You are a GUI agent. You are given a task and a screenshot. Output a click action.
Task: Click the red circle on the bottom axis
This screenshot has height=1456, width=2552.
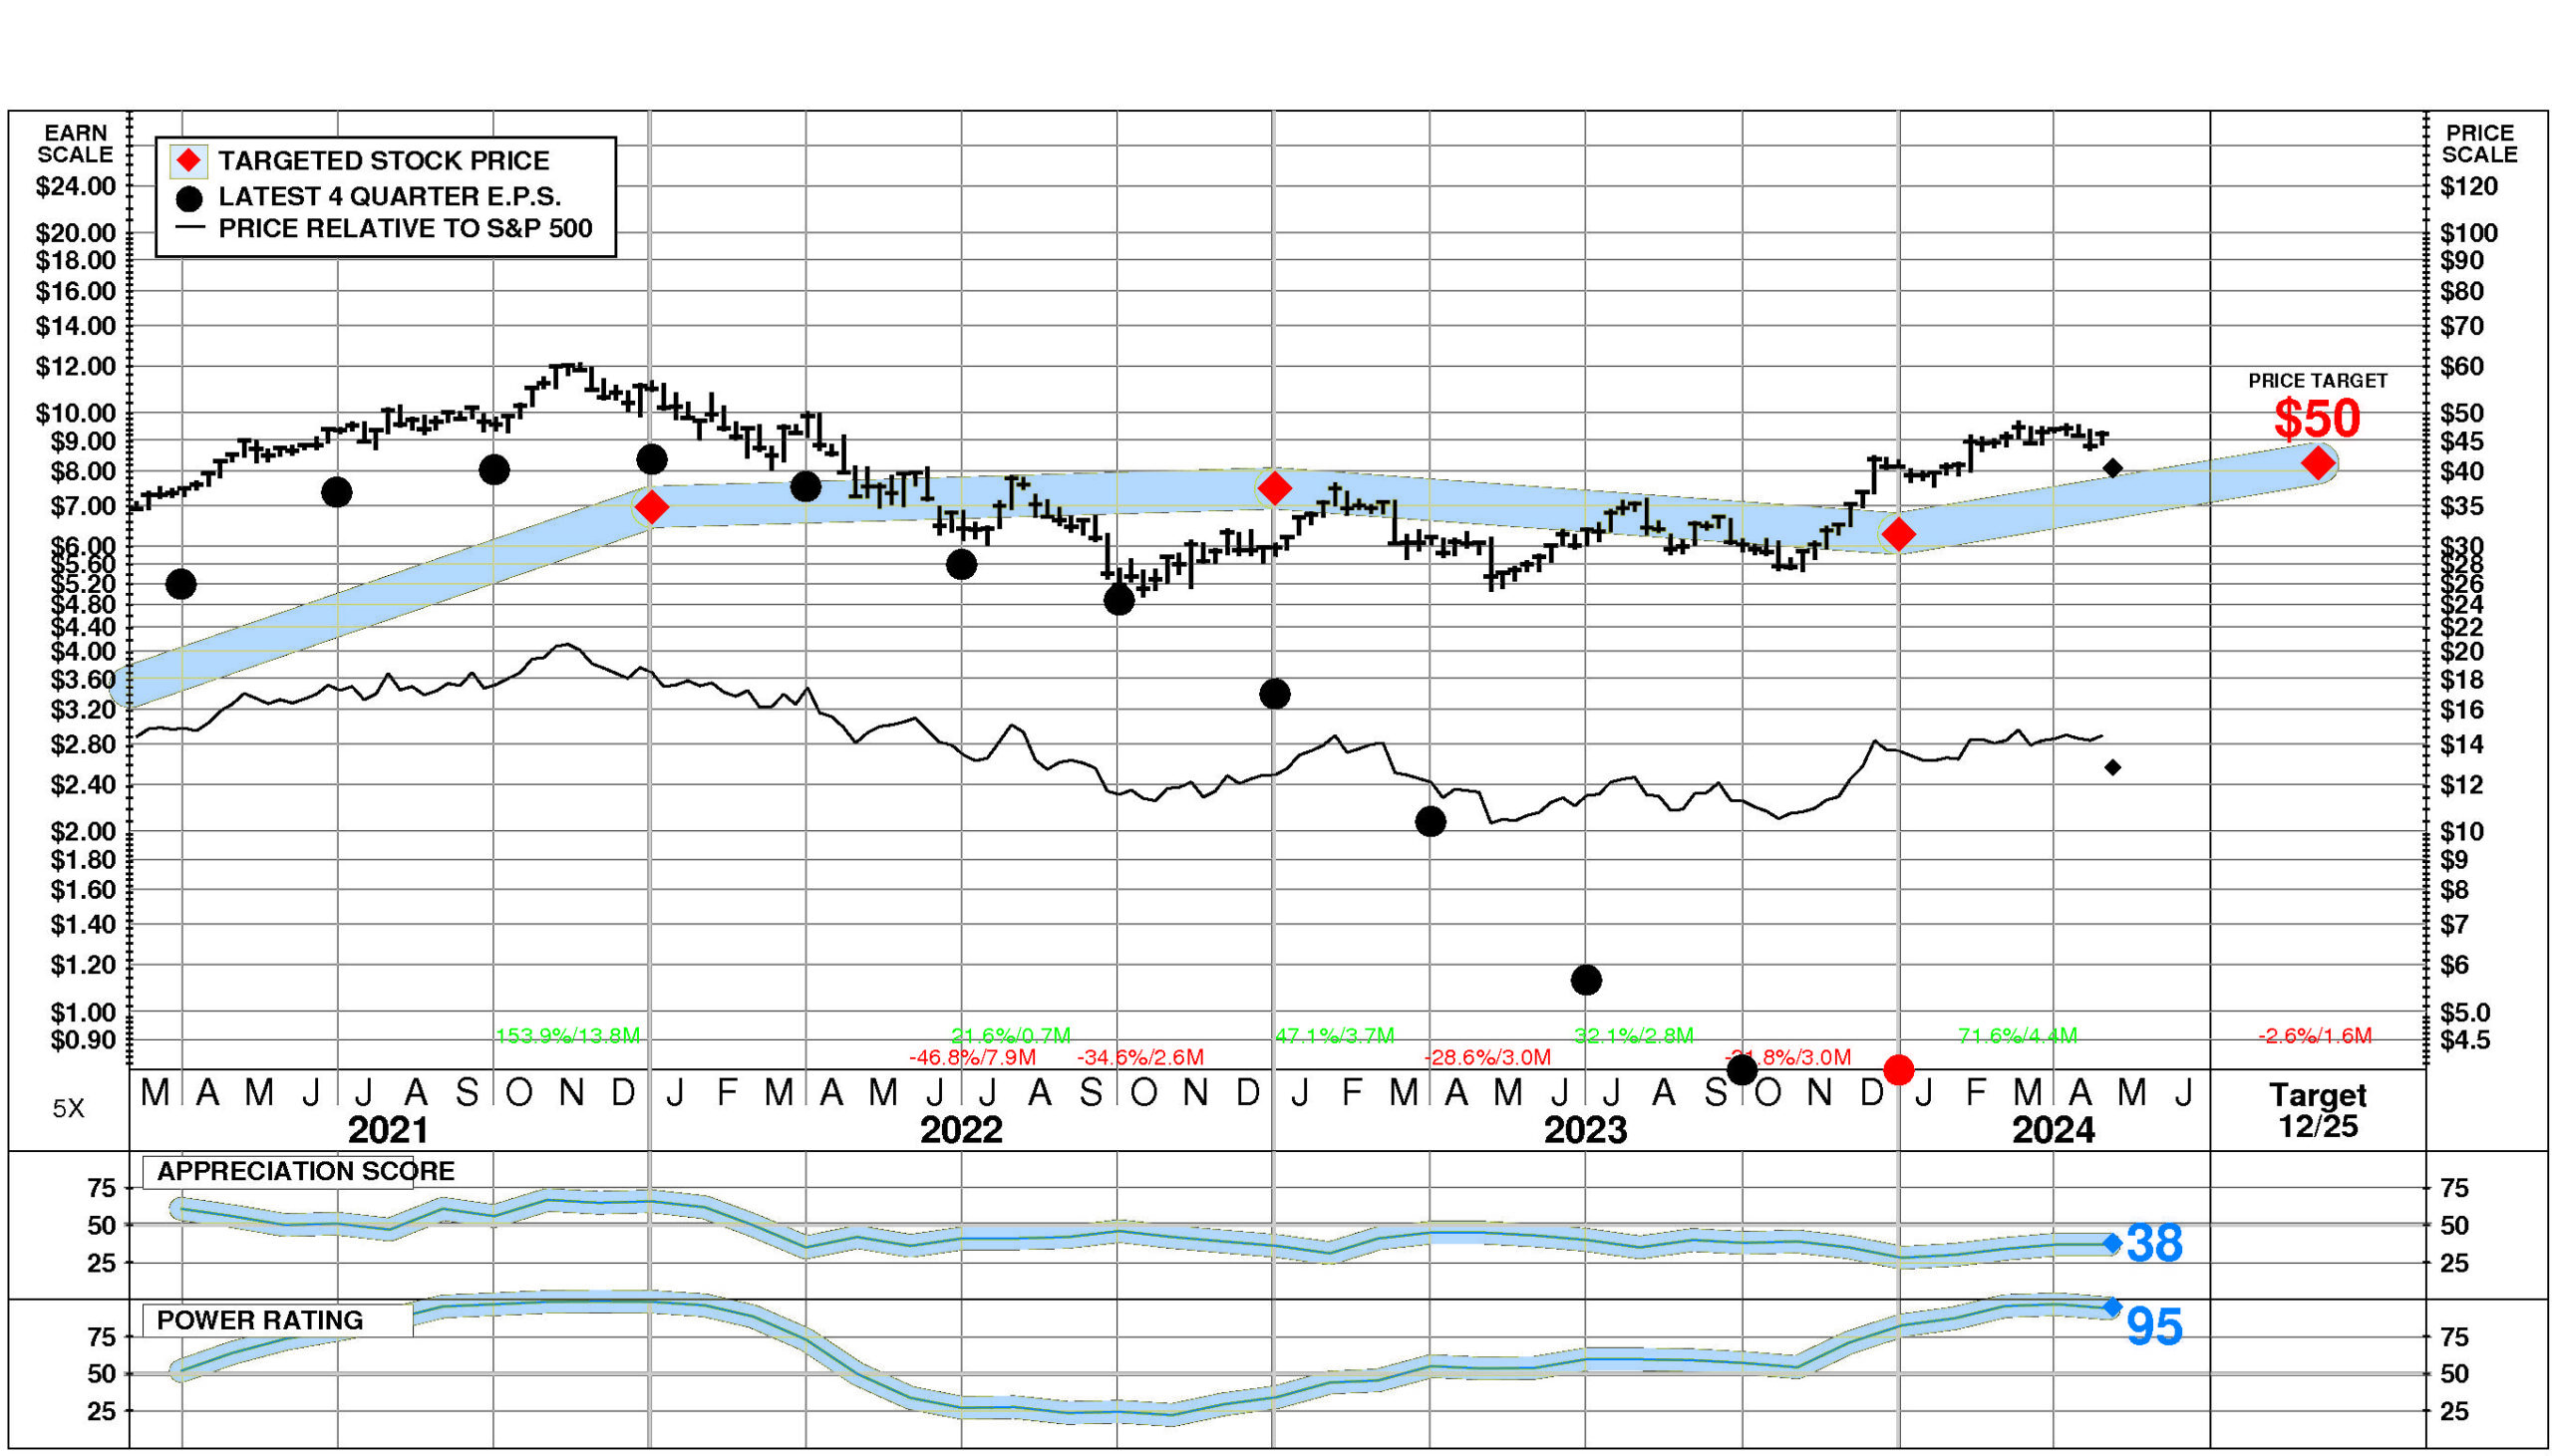[1898, 1070]
